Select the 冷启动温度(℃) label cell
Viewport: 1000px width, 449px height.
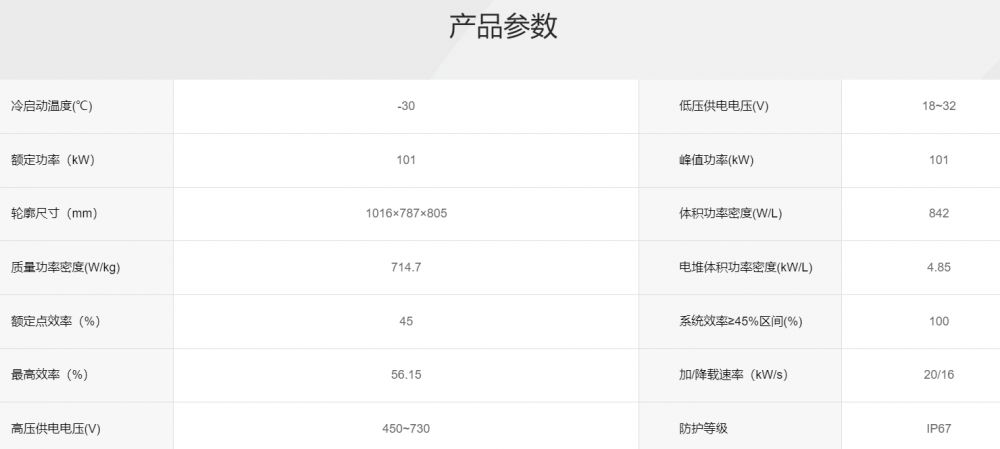(87, 107)
